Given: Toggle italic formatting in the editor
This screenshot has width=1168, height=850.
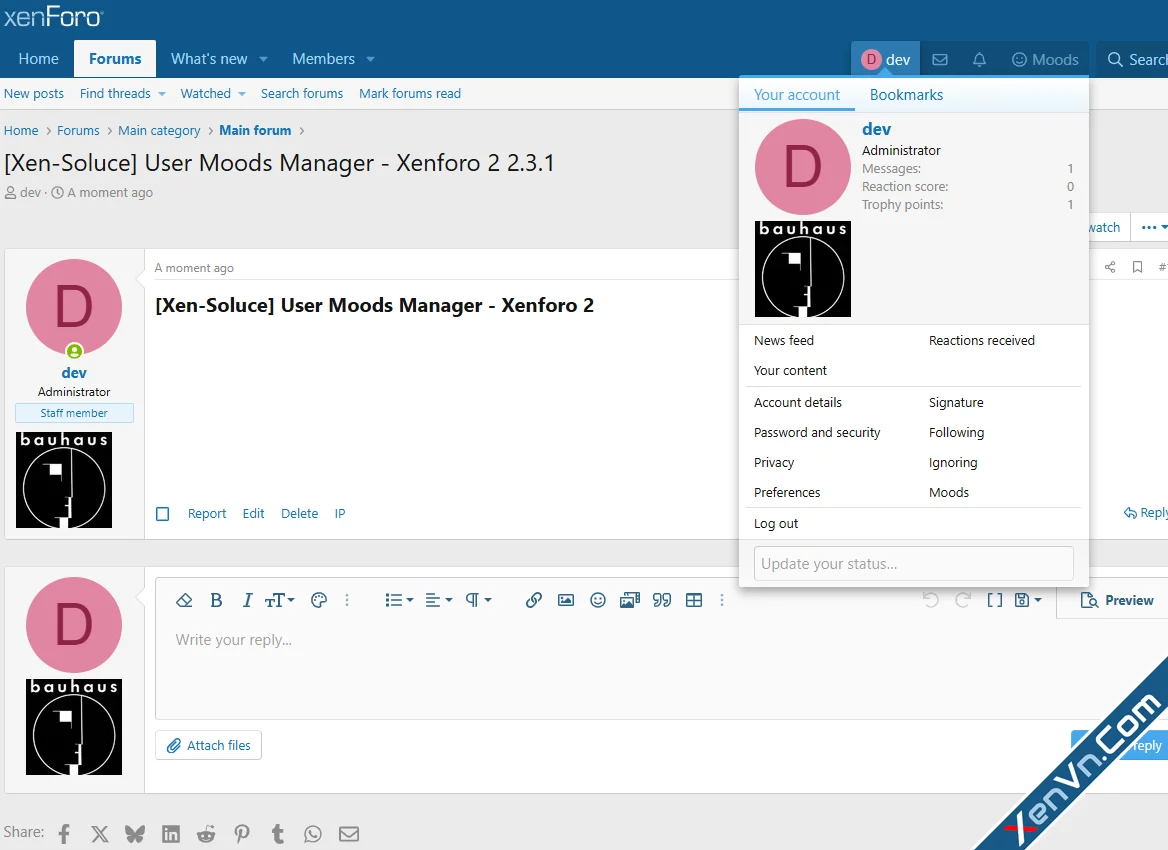Looking at the screenshot, I should (247, 600).
